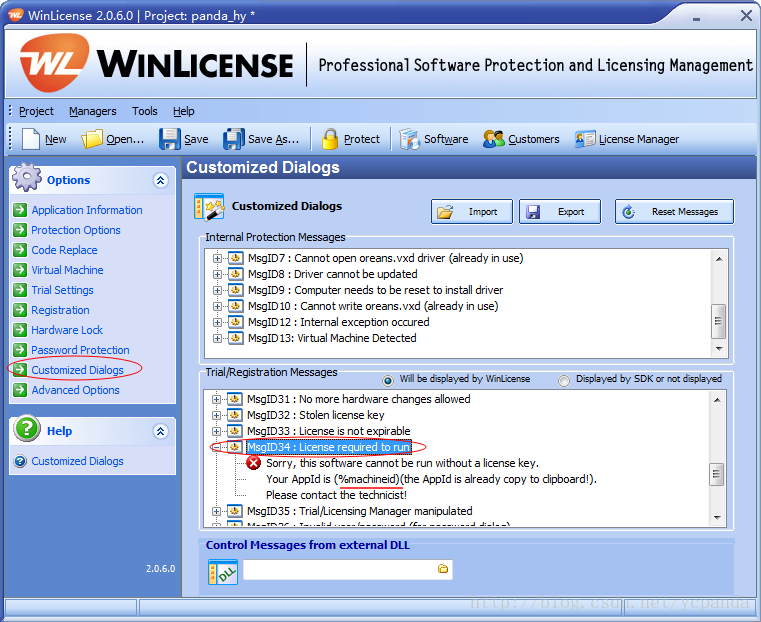Open the Hardware Lock link
761x622 pixels.
(67, 330)
